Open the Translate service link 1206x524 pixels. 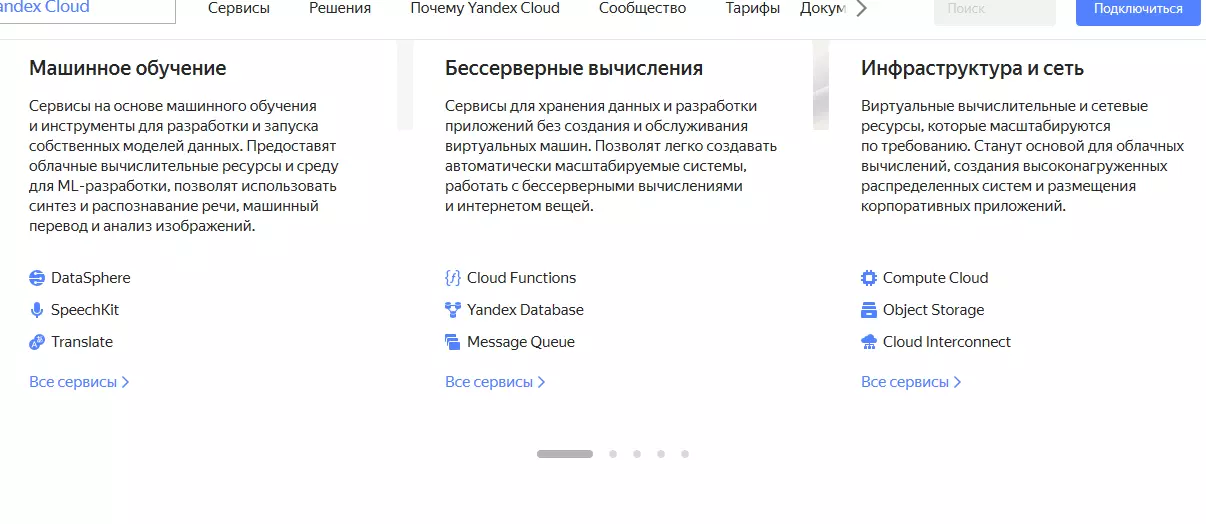[x=82, y=342]
